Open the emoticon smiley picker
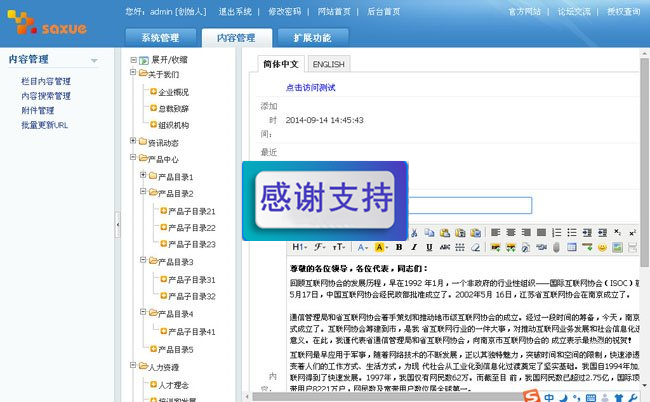This screenshot has width=650, height=402. click(x=602, y=247)
